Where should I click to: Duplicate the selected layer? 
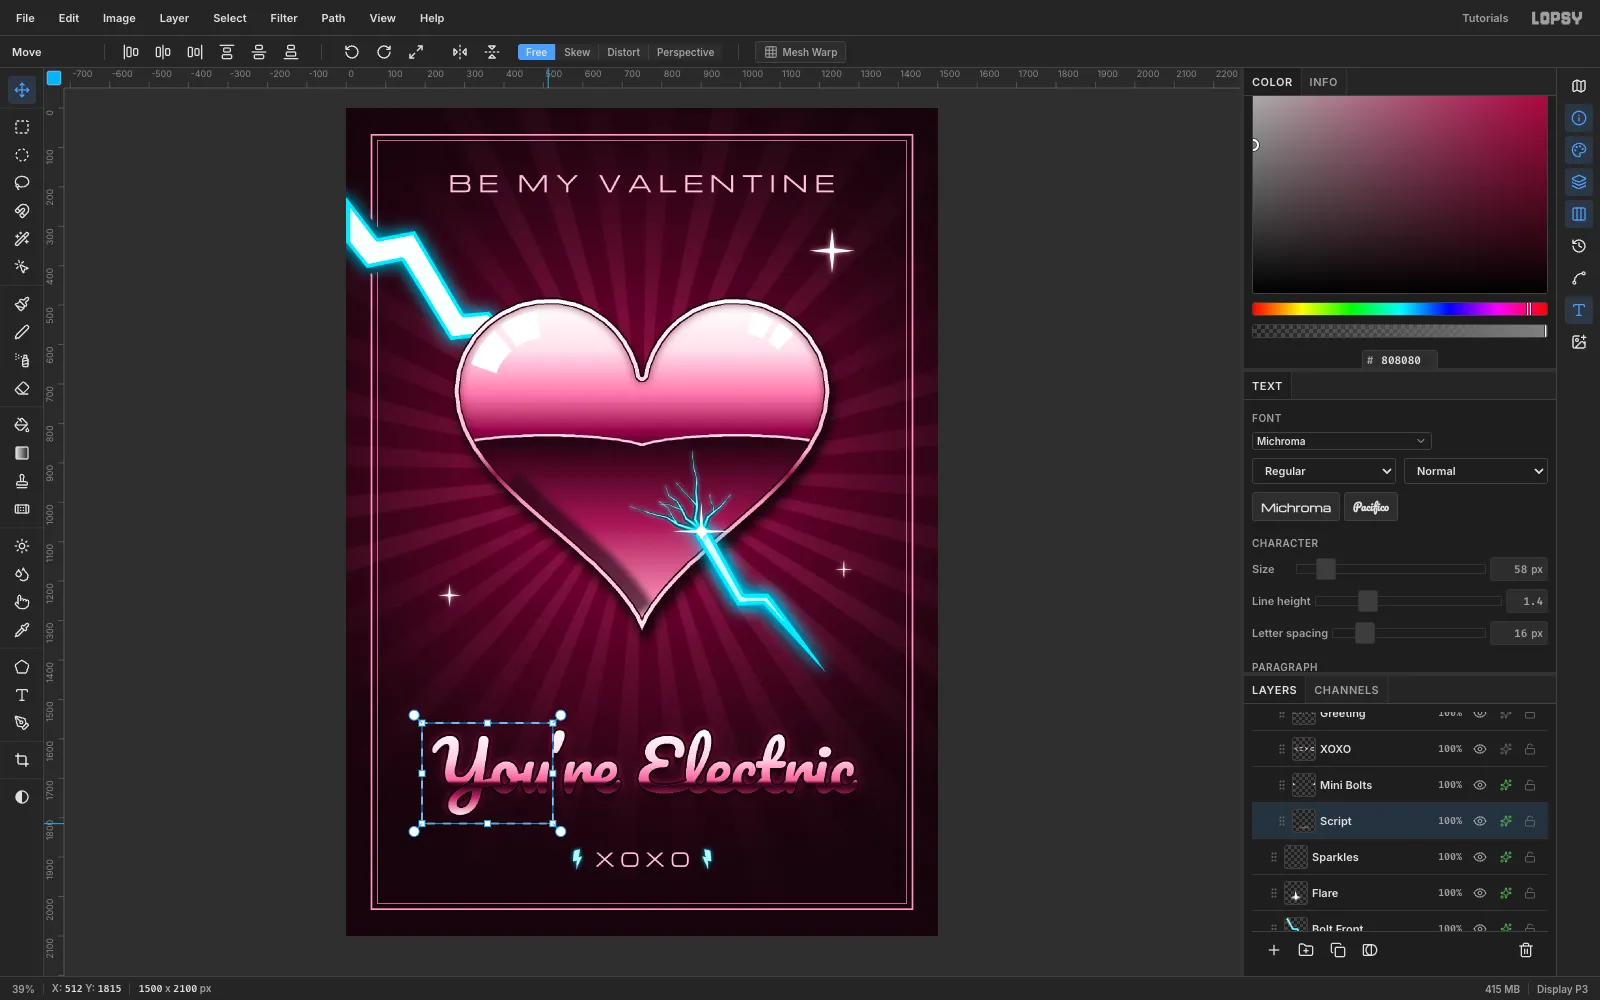click(x=1338, y=950)
